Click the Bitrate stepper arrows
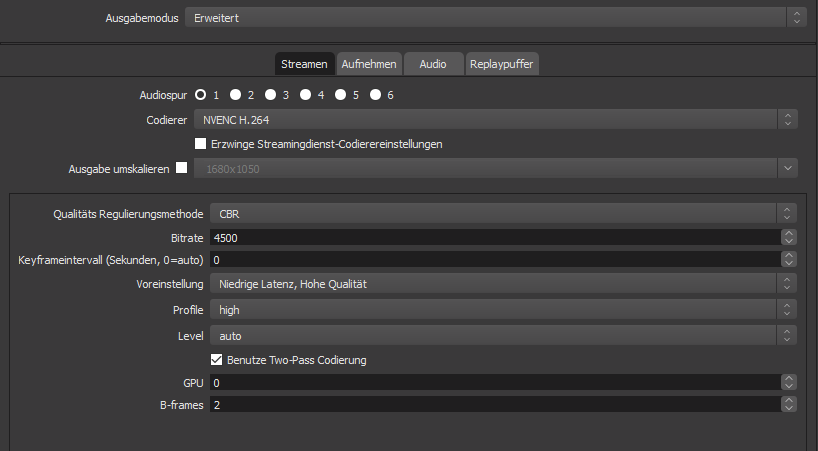 pyautogui.click(x=789, y=237)
